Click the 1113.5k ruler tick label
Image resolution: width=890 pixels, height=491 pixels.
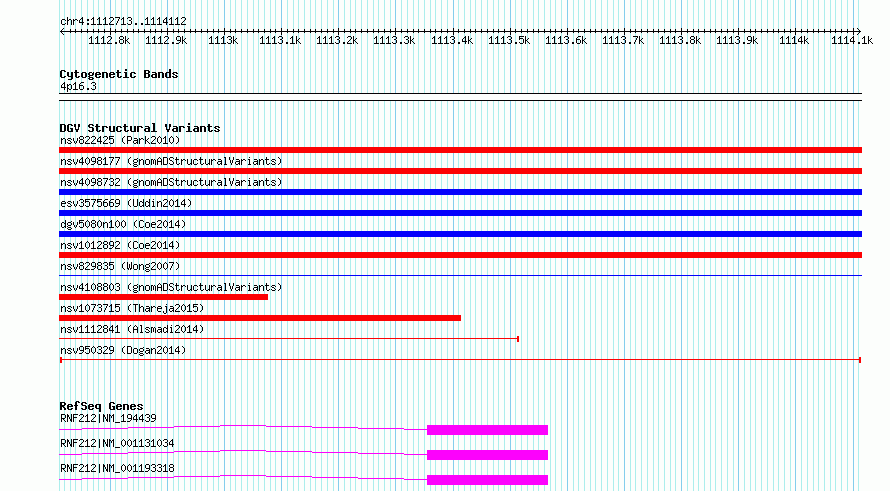click(x=509, y=40)
